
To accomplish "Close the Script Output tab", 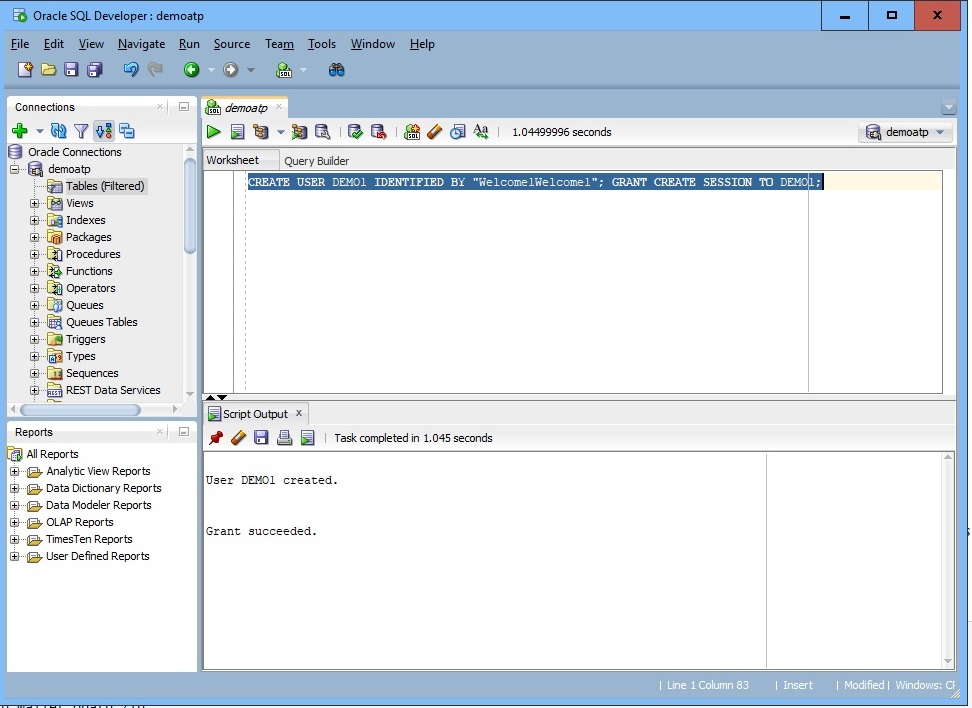I will coord(299,413).
